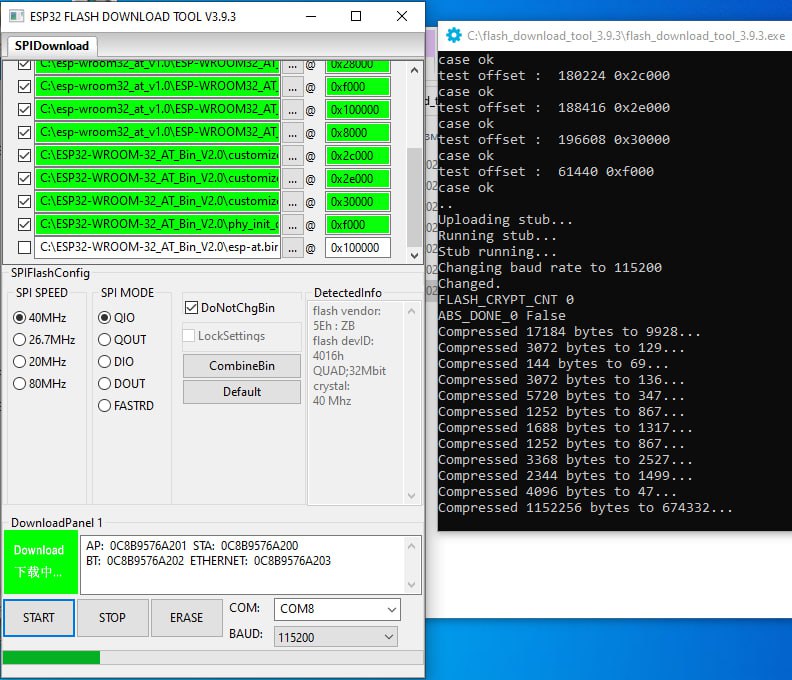Click the file list scrollbar up arrow

pos(414,70)
